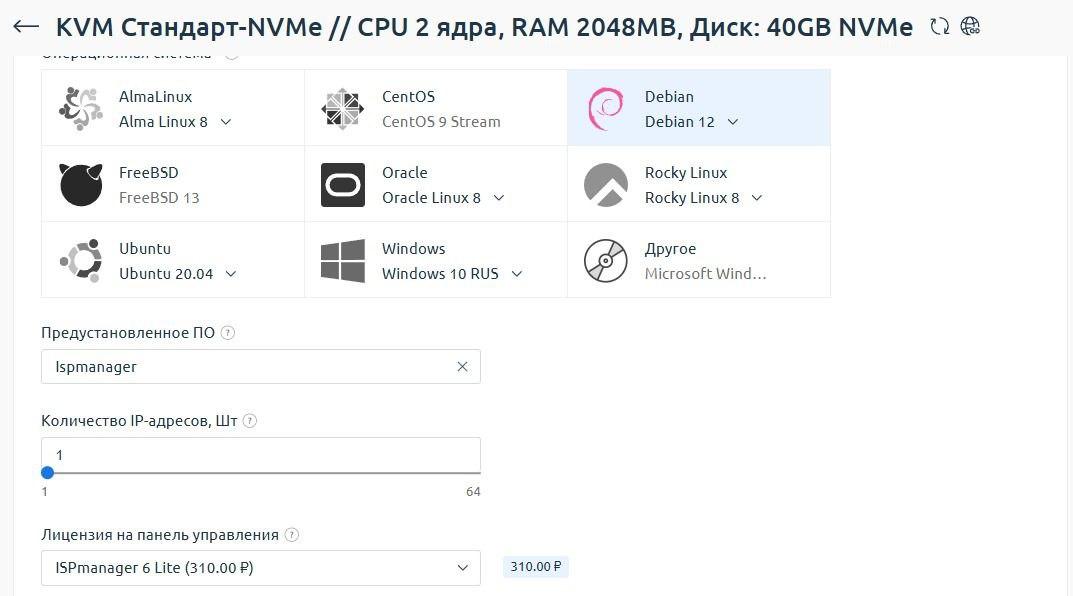
Task: Expand the Debian 12 version dropdown
Action: point(733,122)
